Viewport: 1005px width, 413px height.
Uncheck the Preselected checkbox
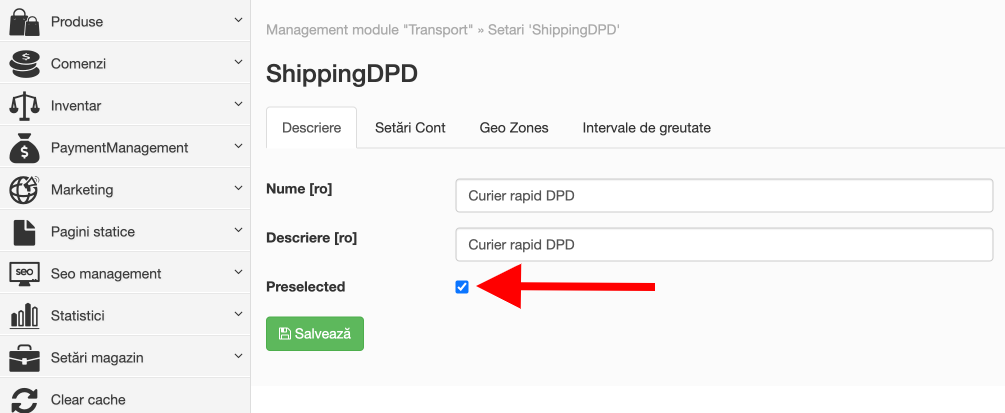[x=461, y=287]
